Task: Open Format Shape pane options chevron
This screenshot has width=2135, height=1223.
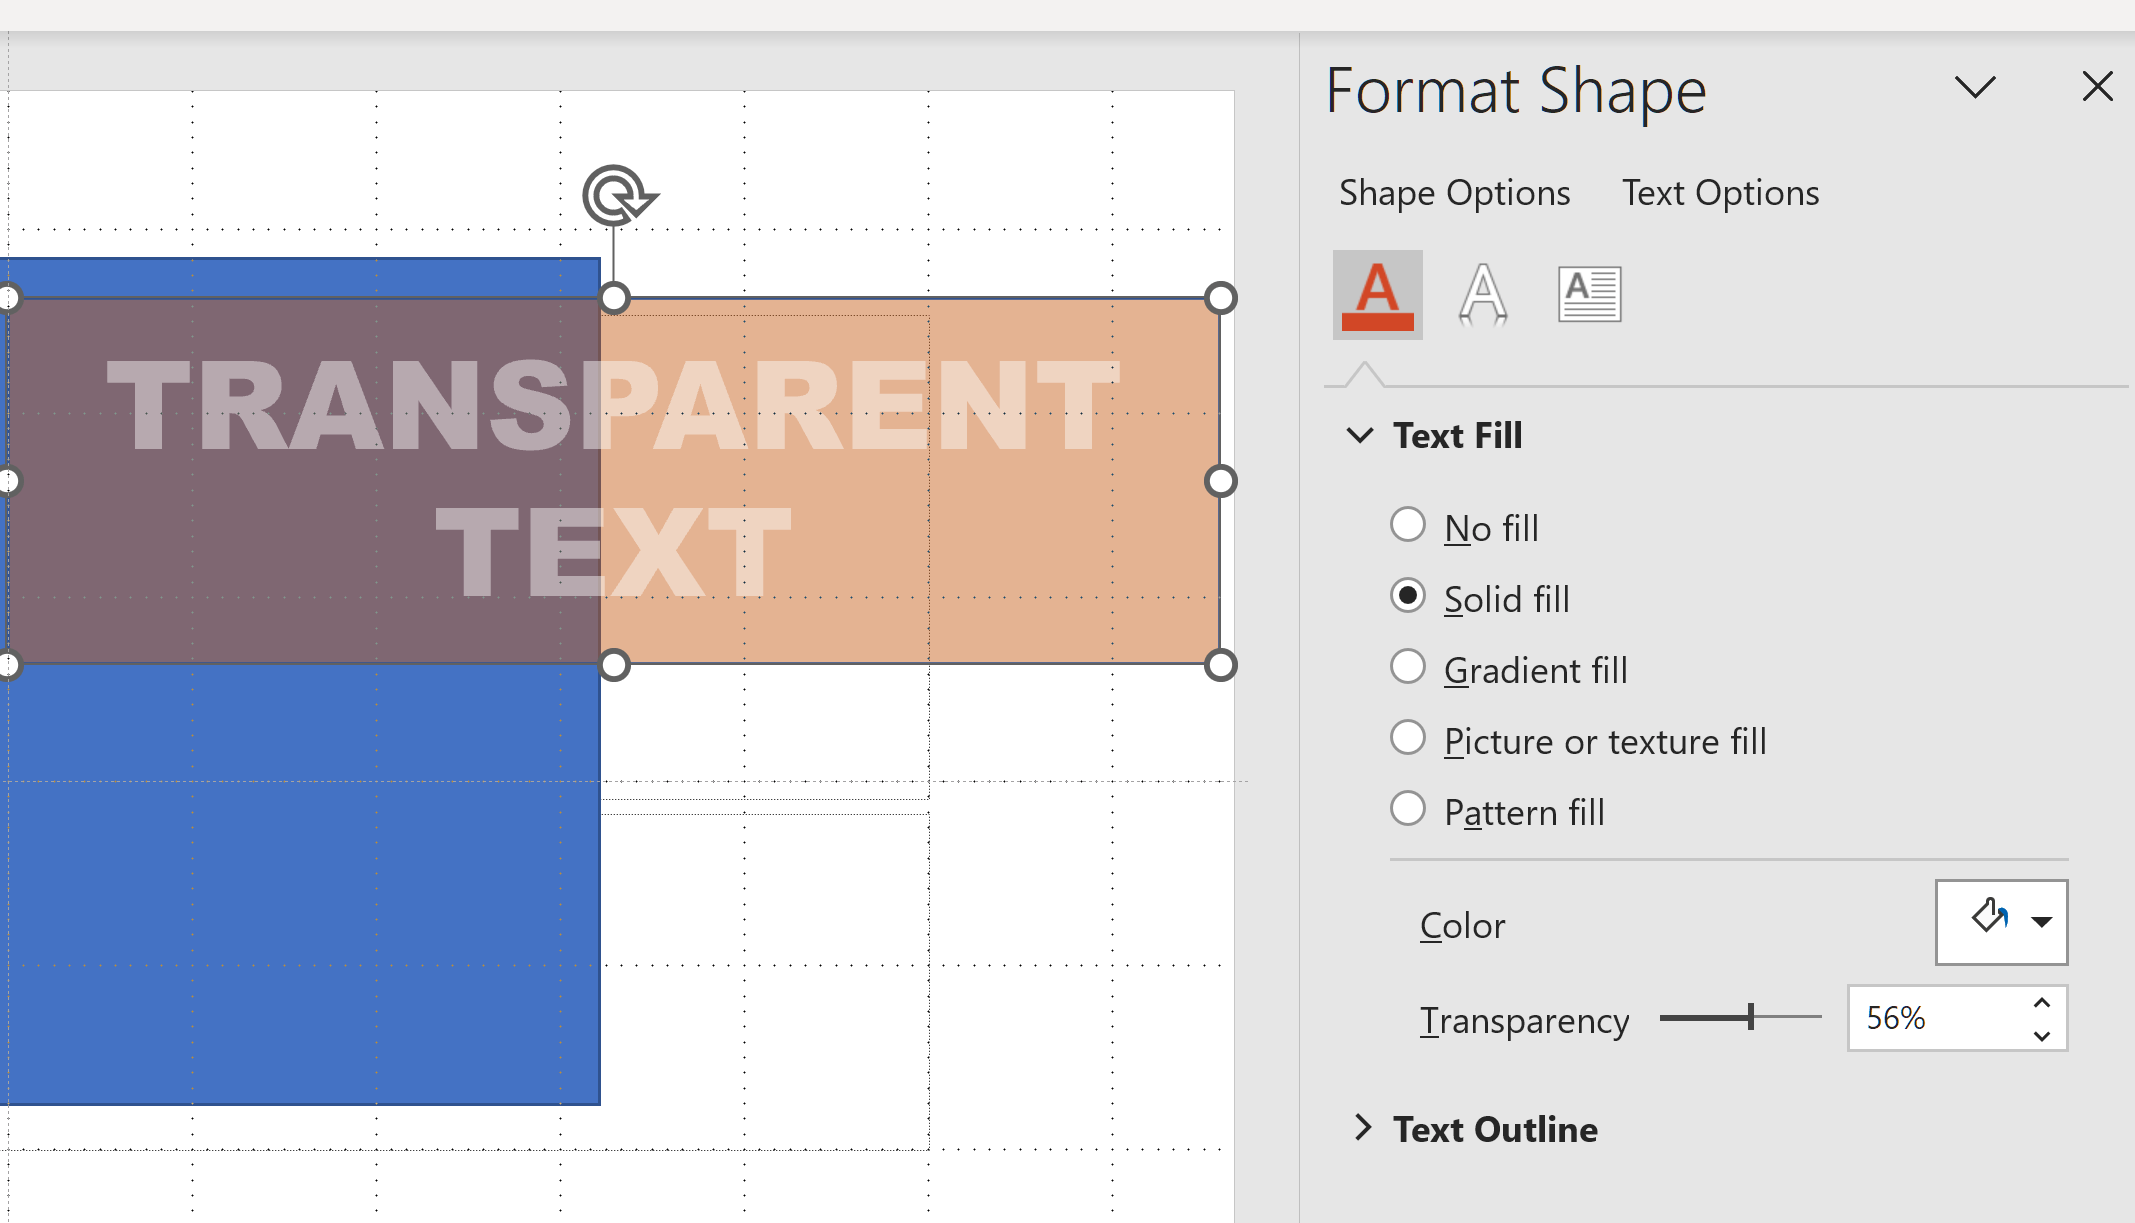Action: 1975,87
